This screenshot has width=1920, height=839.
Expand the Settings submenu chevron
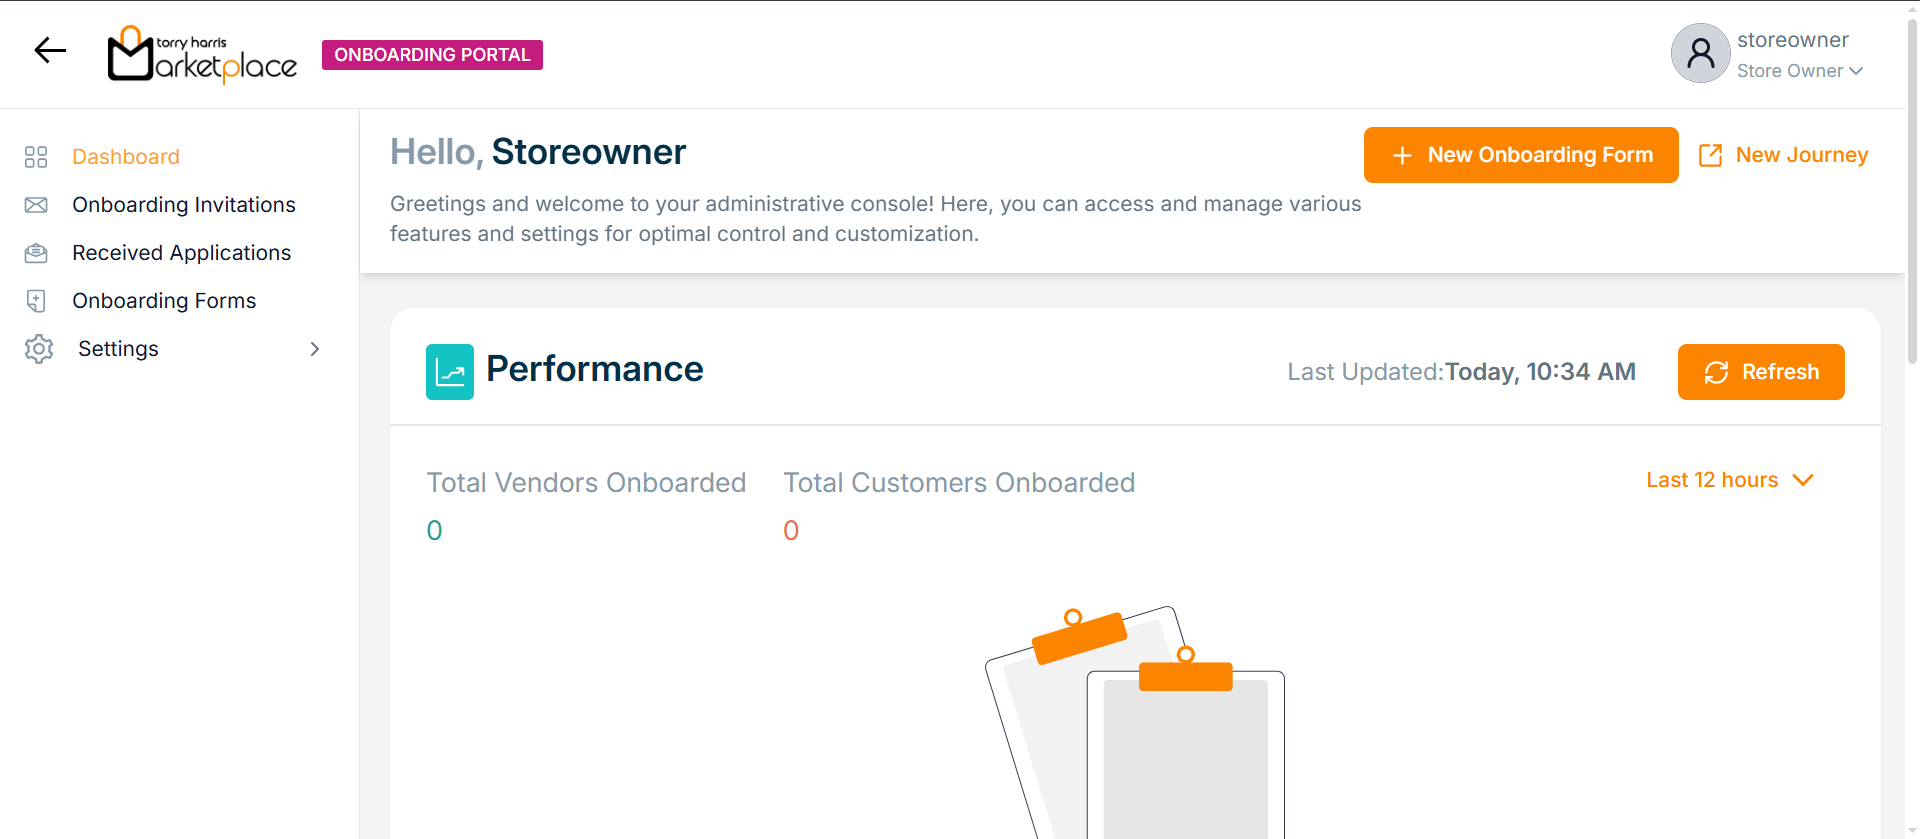(315, 349)
